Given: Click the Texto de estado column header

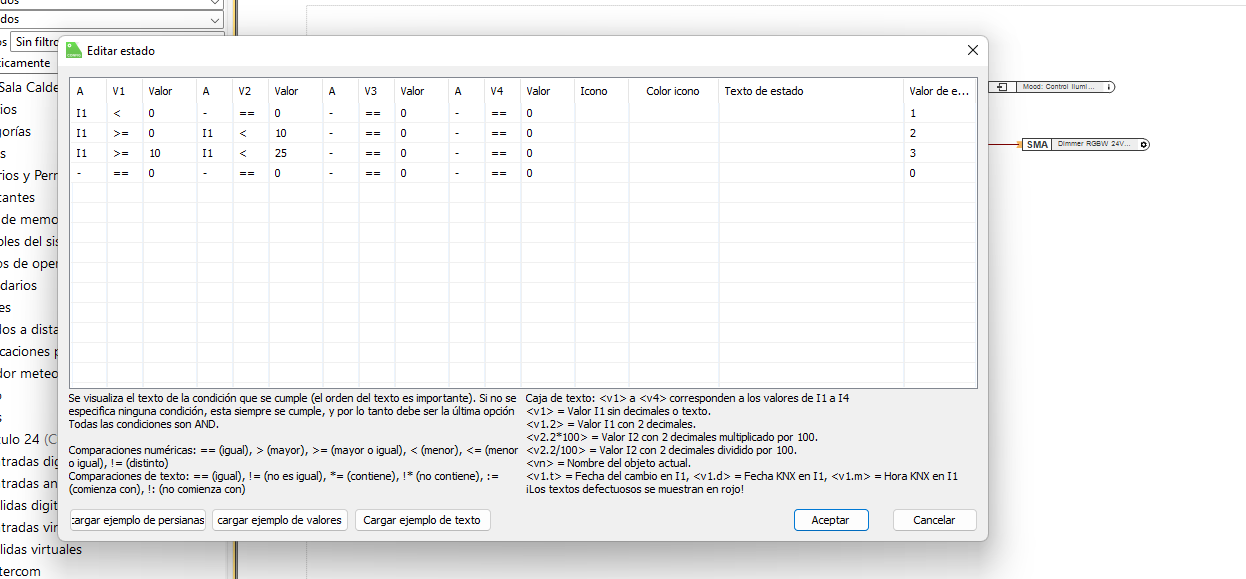Looking at the screenshot, I should click(811, 91).
